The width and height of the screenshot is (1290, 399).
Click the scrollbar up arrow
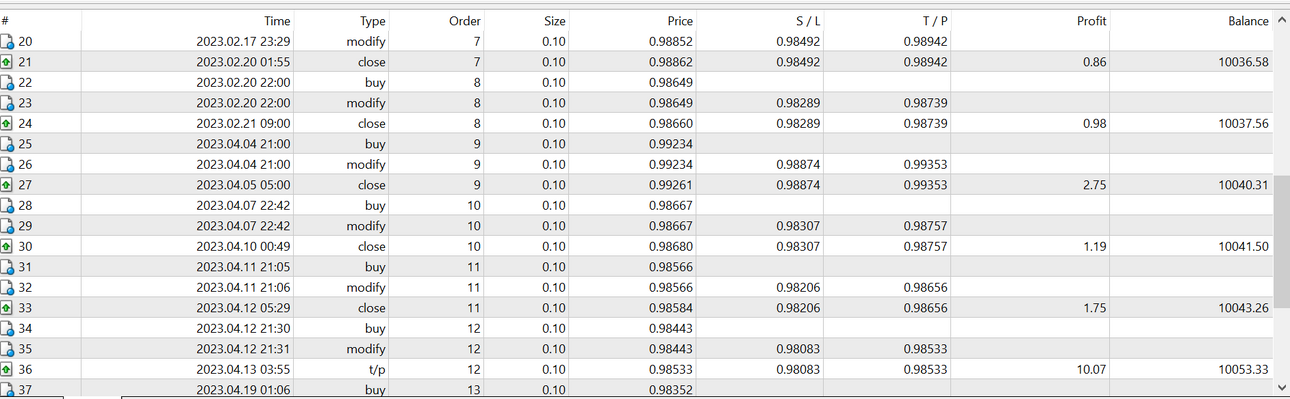point(1281,21)
